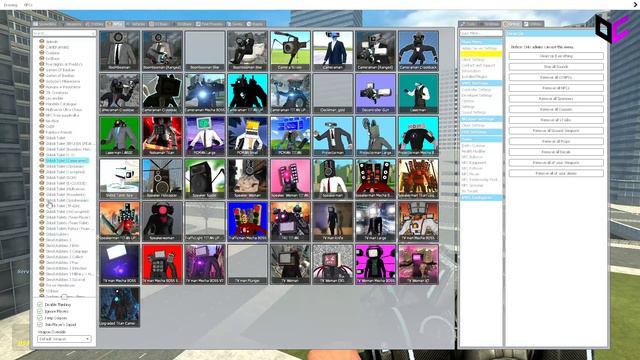Switch to the NPCs spawn menu tab
This screenshot has height=360, width=640.
click(x=115, y=24)
